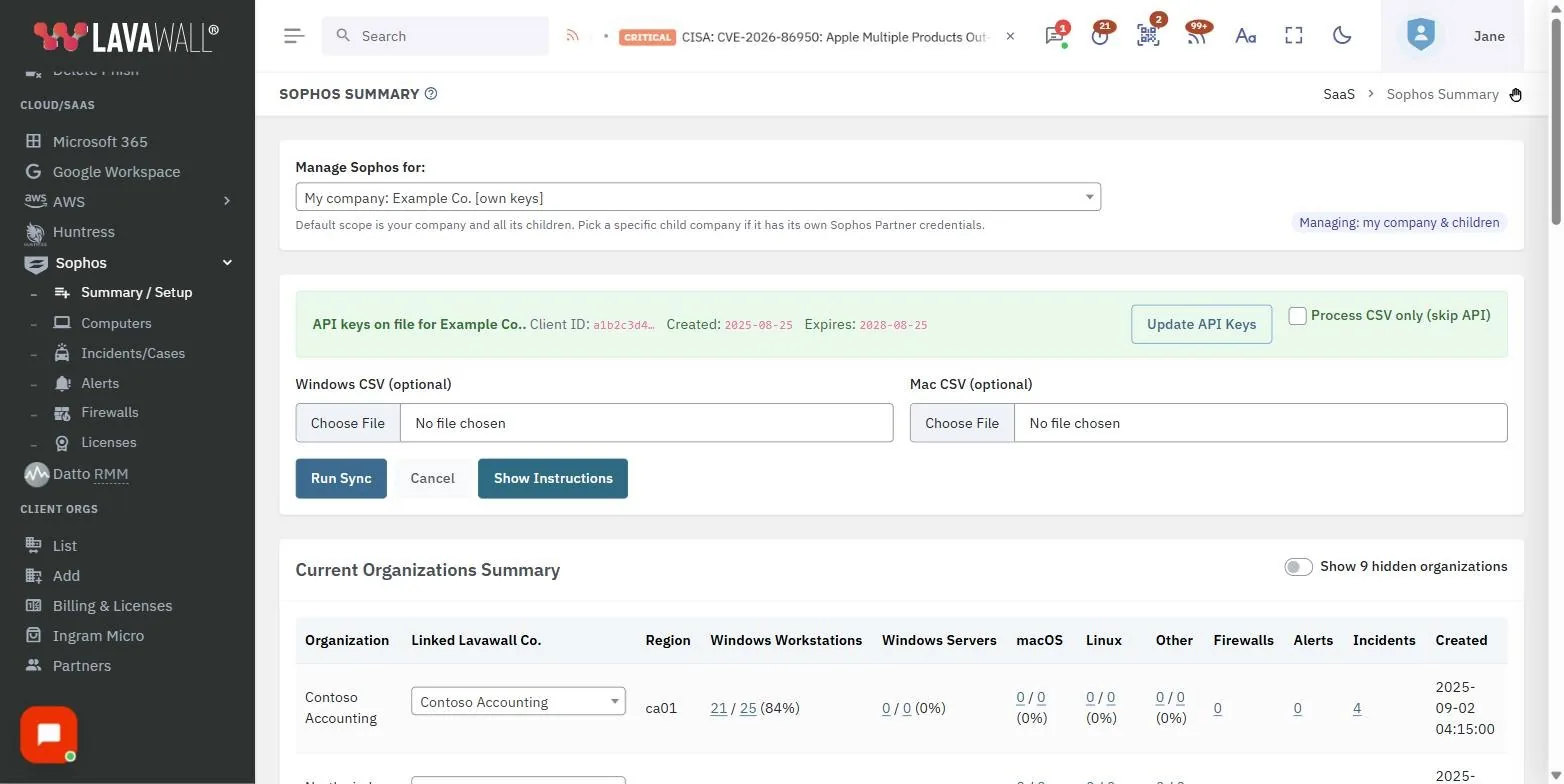Open Contoso Accounting linked company dropdown
This screenshot has width=1564, height=784.
[518, 701]
